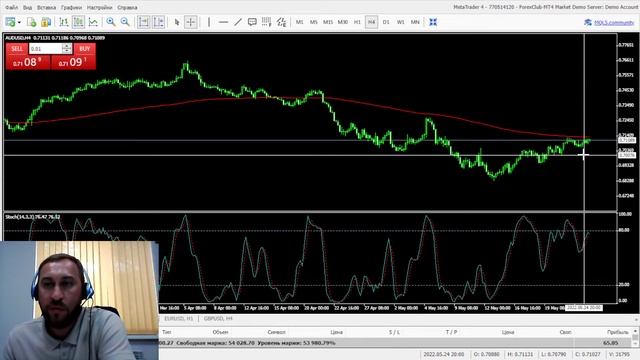Click the Своп column header
The height and width of the screenshot is (360, 640).
(565, 332)
